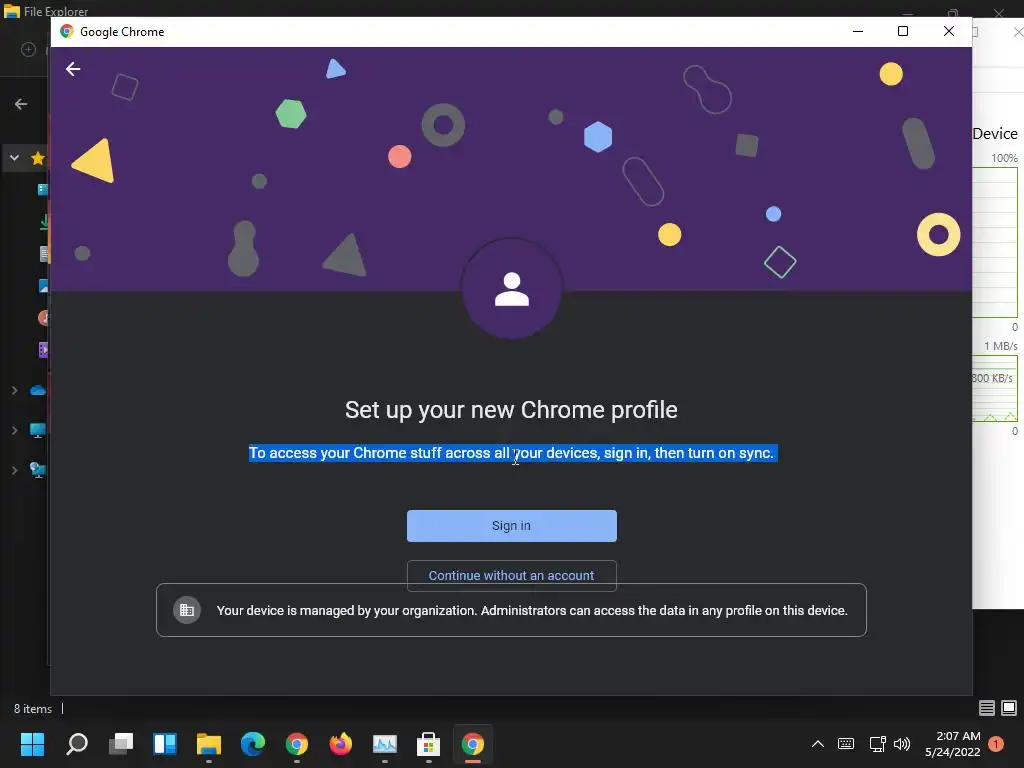This screenshot has height=768, width=1024.
Task: Click the 'Set up your new Chrome profile' heading
Action: click(x=511, y=410)
